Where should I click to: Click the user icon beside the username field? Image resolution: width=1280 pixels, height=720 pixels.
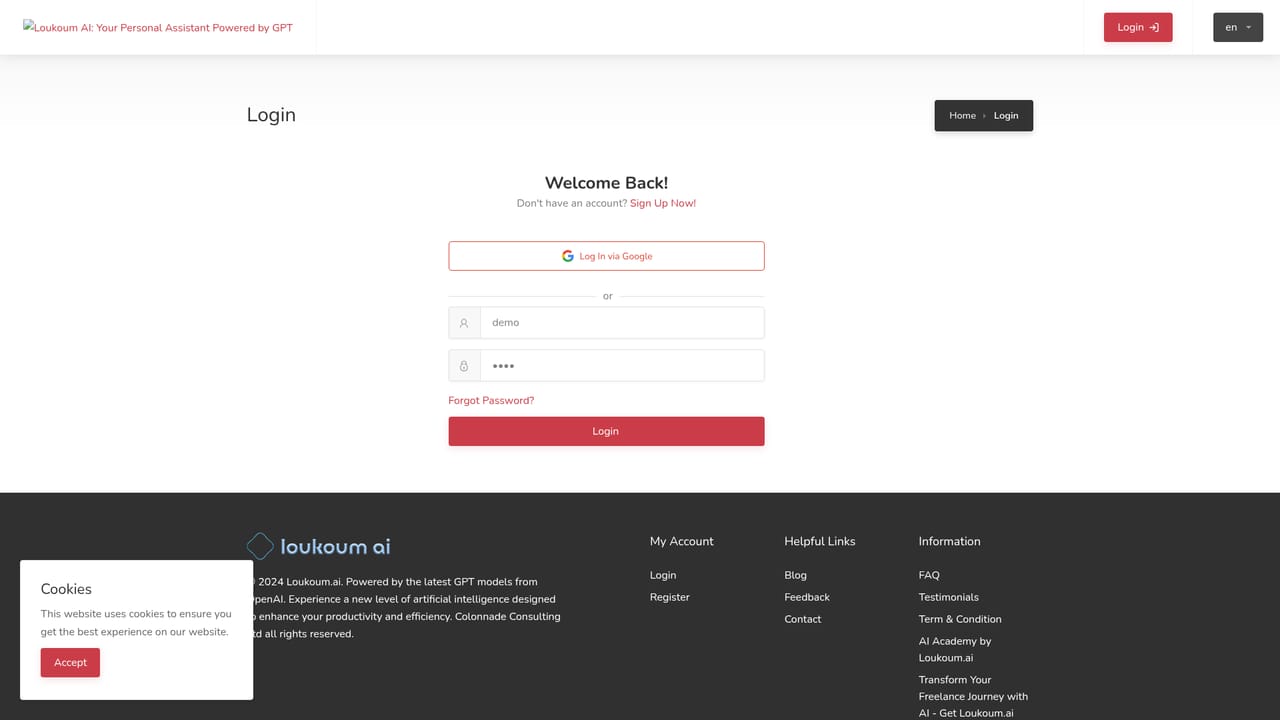pos(464,323)
